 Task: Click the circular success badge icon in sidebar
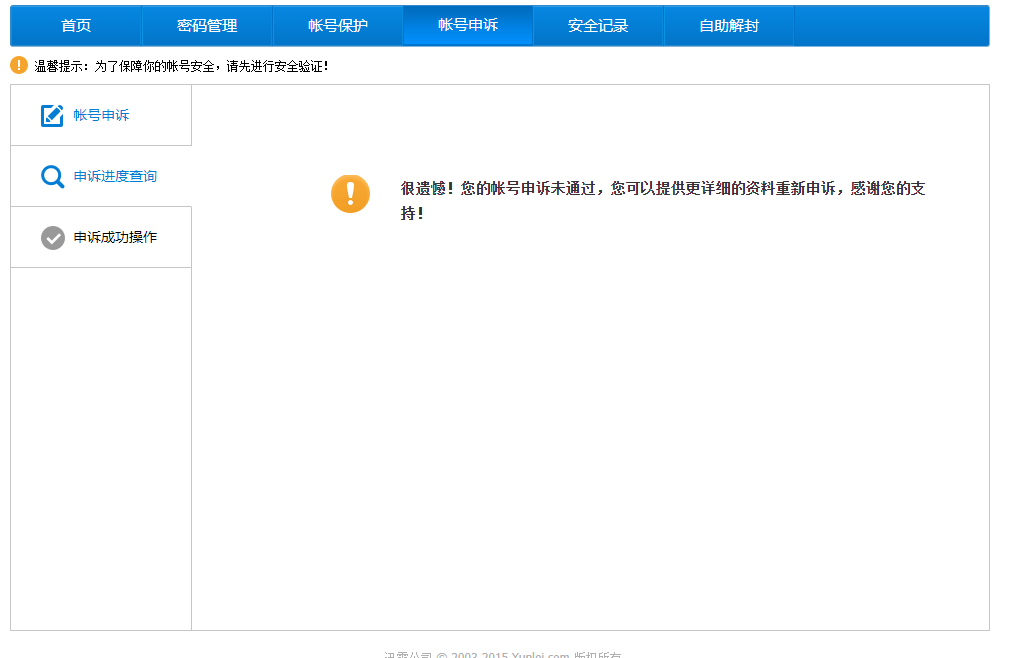[52, 238]
